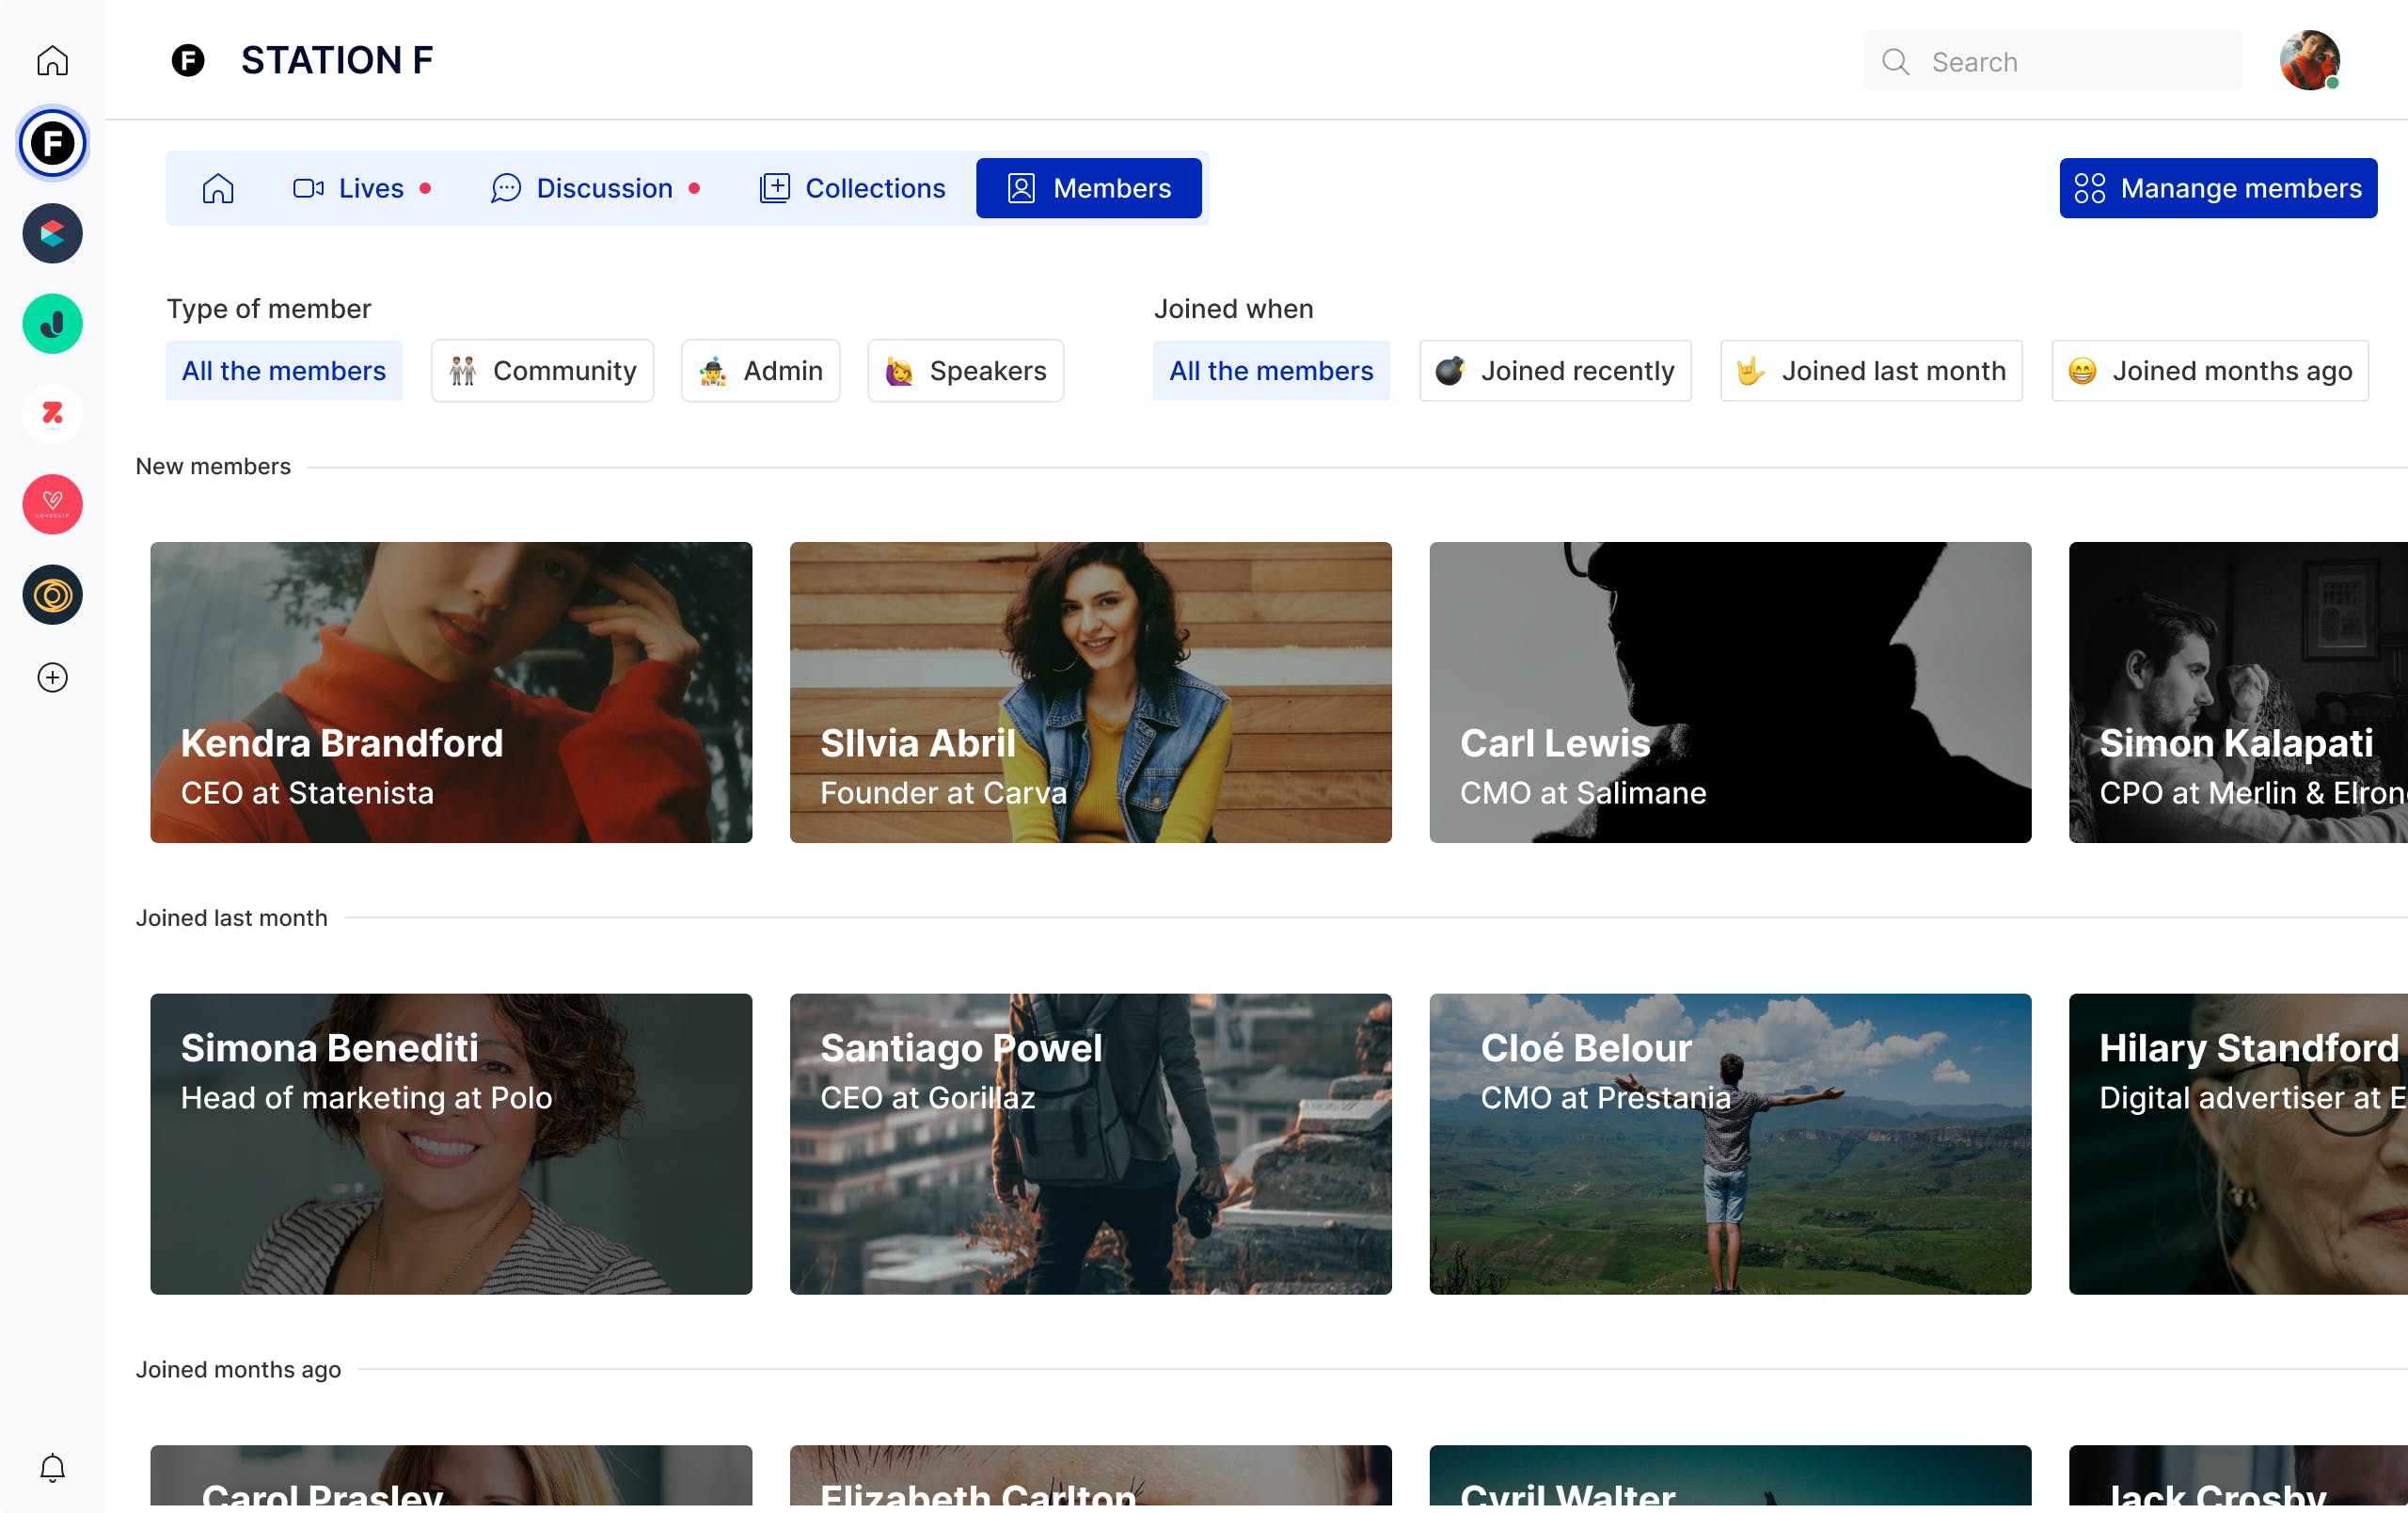
Task: Open Kendra Brandford's member card
Action: tap(451, 692)
